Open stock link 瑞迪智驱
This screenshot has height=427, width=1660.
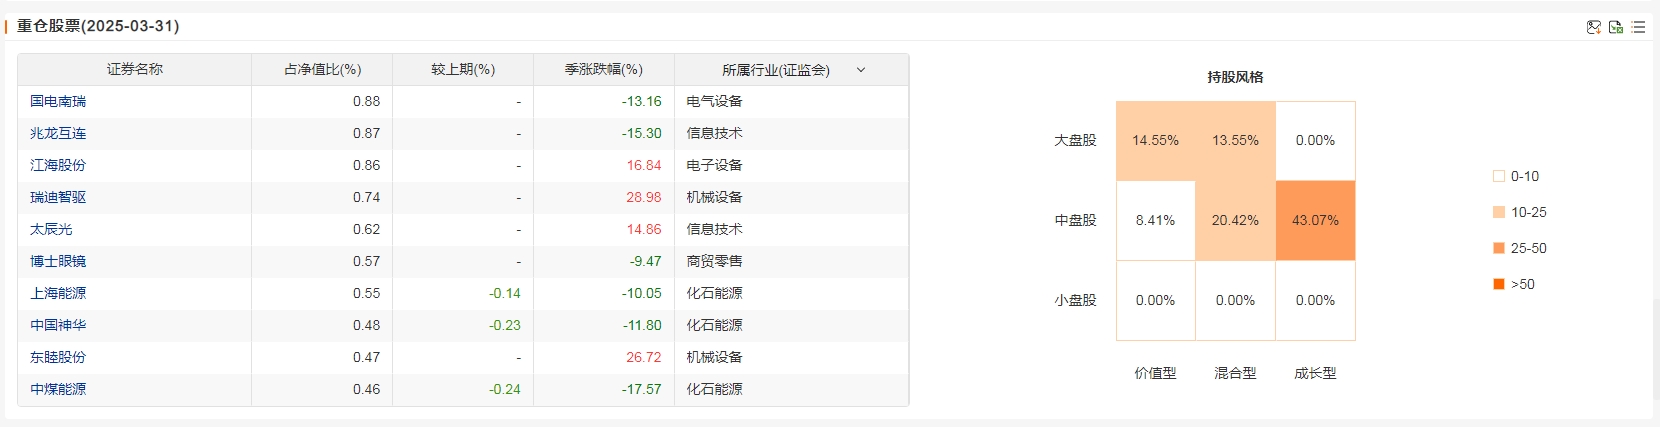click(58, 197)
